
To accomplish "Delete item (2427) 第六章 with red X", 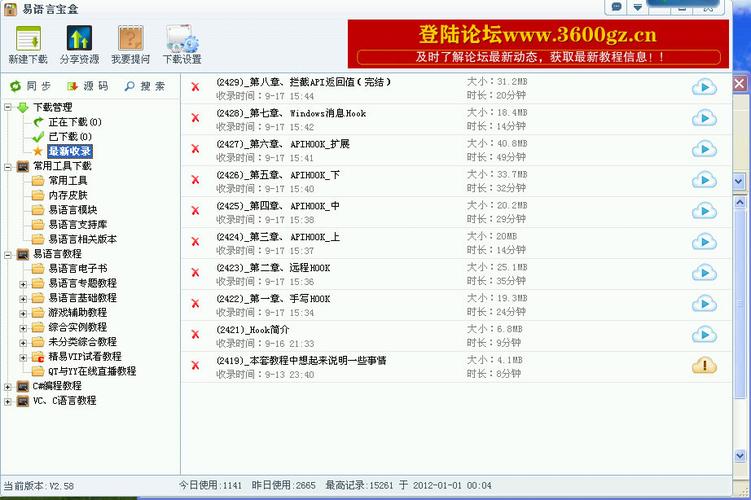I will click(195, 149).
